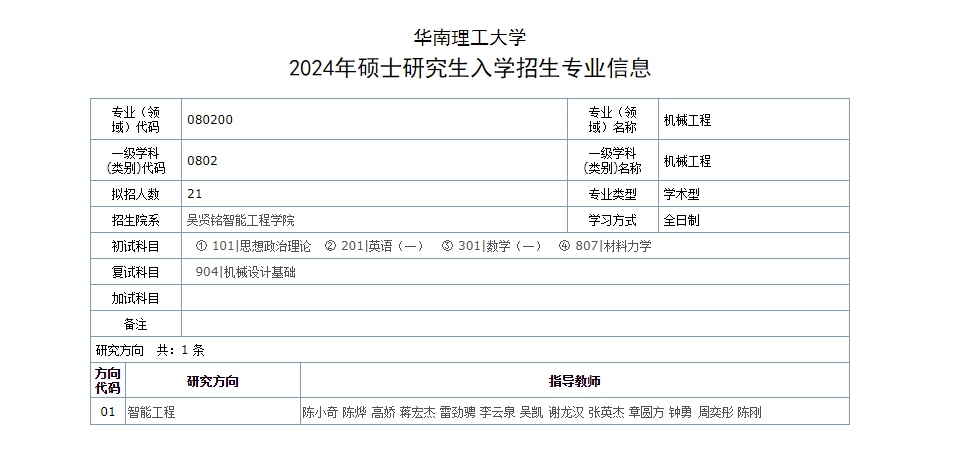
Task: Select 904|机械设计基础 subject
Action: [245, 272]
